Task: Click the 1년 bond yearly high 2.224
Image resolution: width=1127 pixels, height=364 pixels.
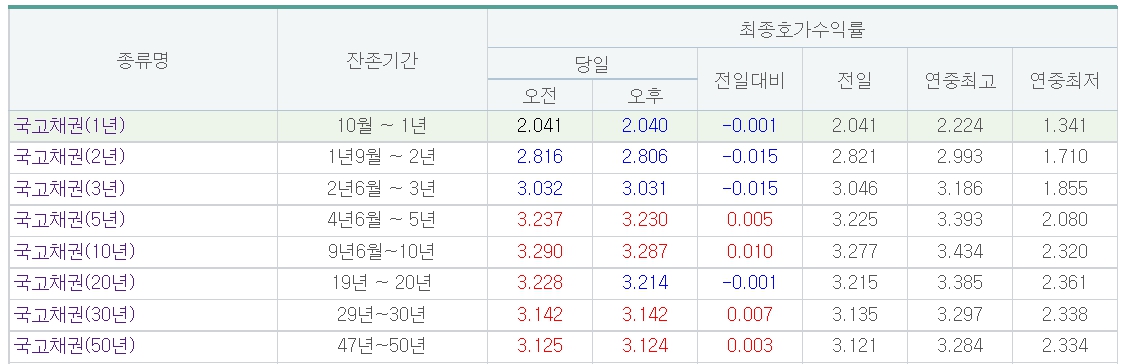Action: [960, 125]
